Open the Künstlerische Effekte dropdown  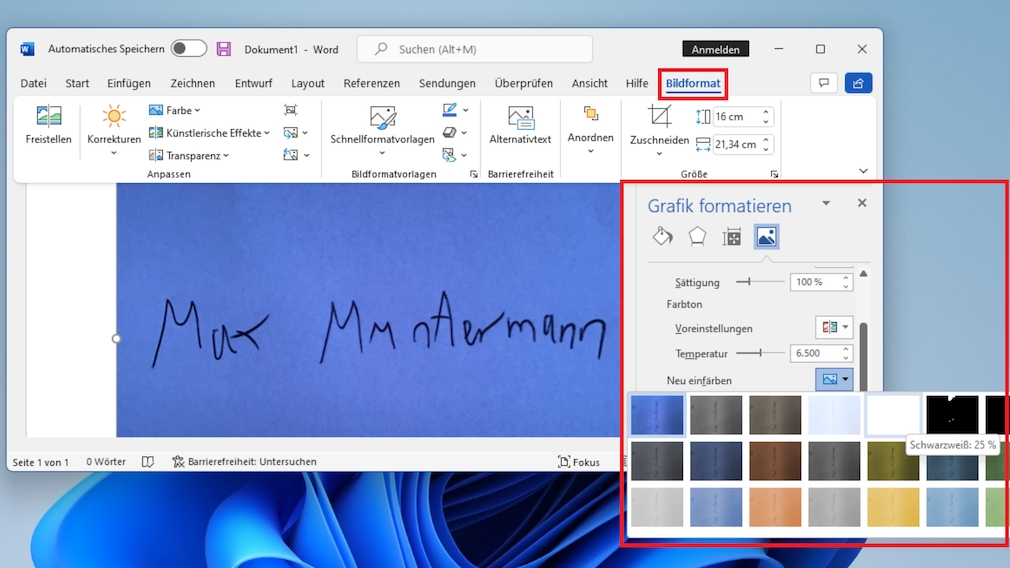pos(209,133)
